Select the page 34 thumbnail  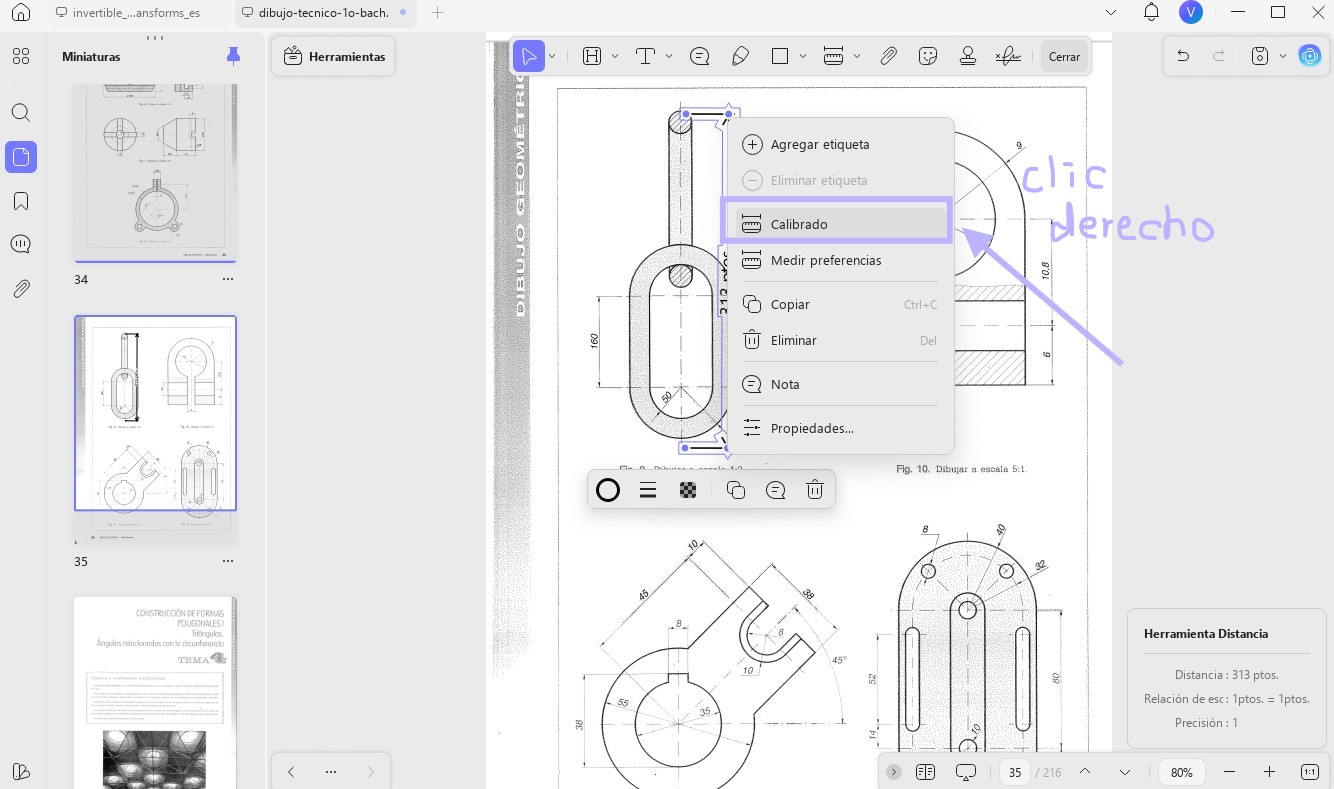155,173
